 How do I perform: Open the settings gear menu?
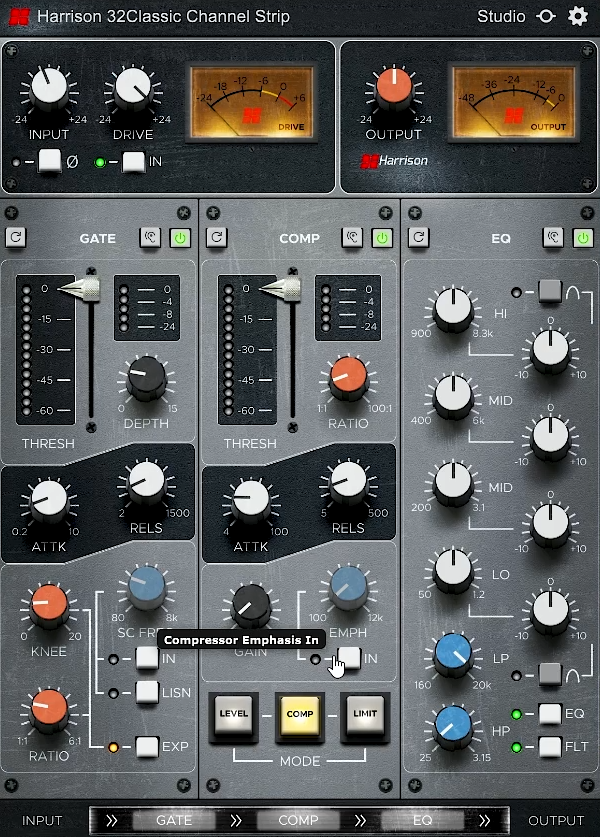coord(578,16)
